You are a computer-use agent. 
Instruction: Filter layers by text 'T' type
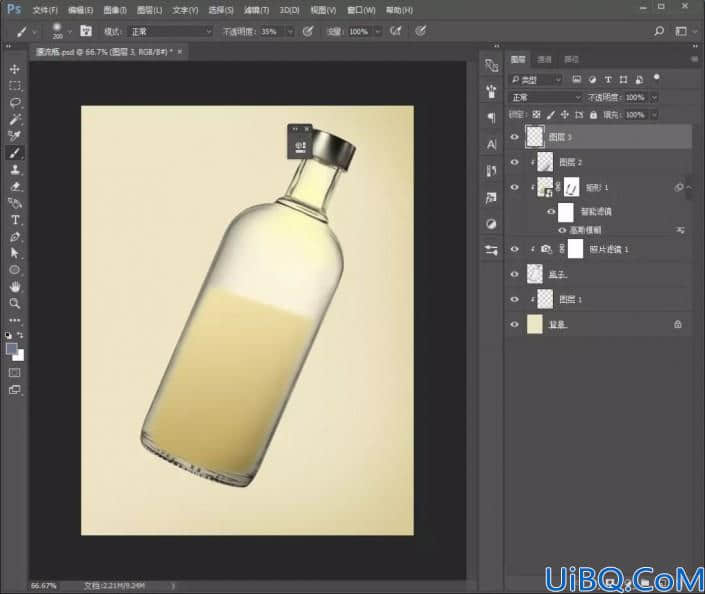608,80
